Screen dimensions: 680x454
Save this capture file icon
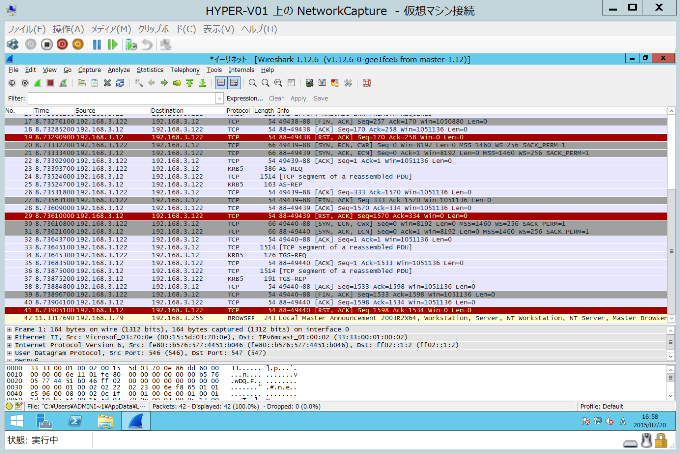(95, 83)
